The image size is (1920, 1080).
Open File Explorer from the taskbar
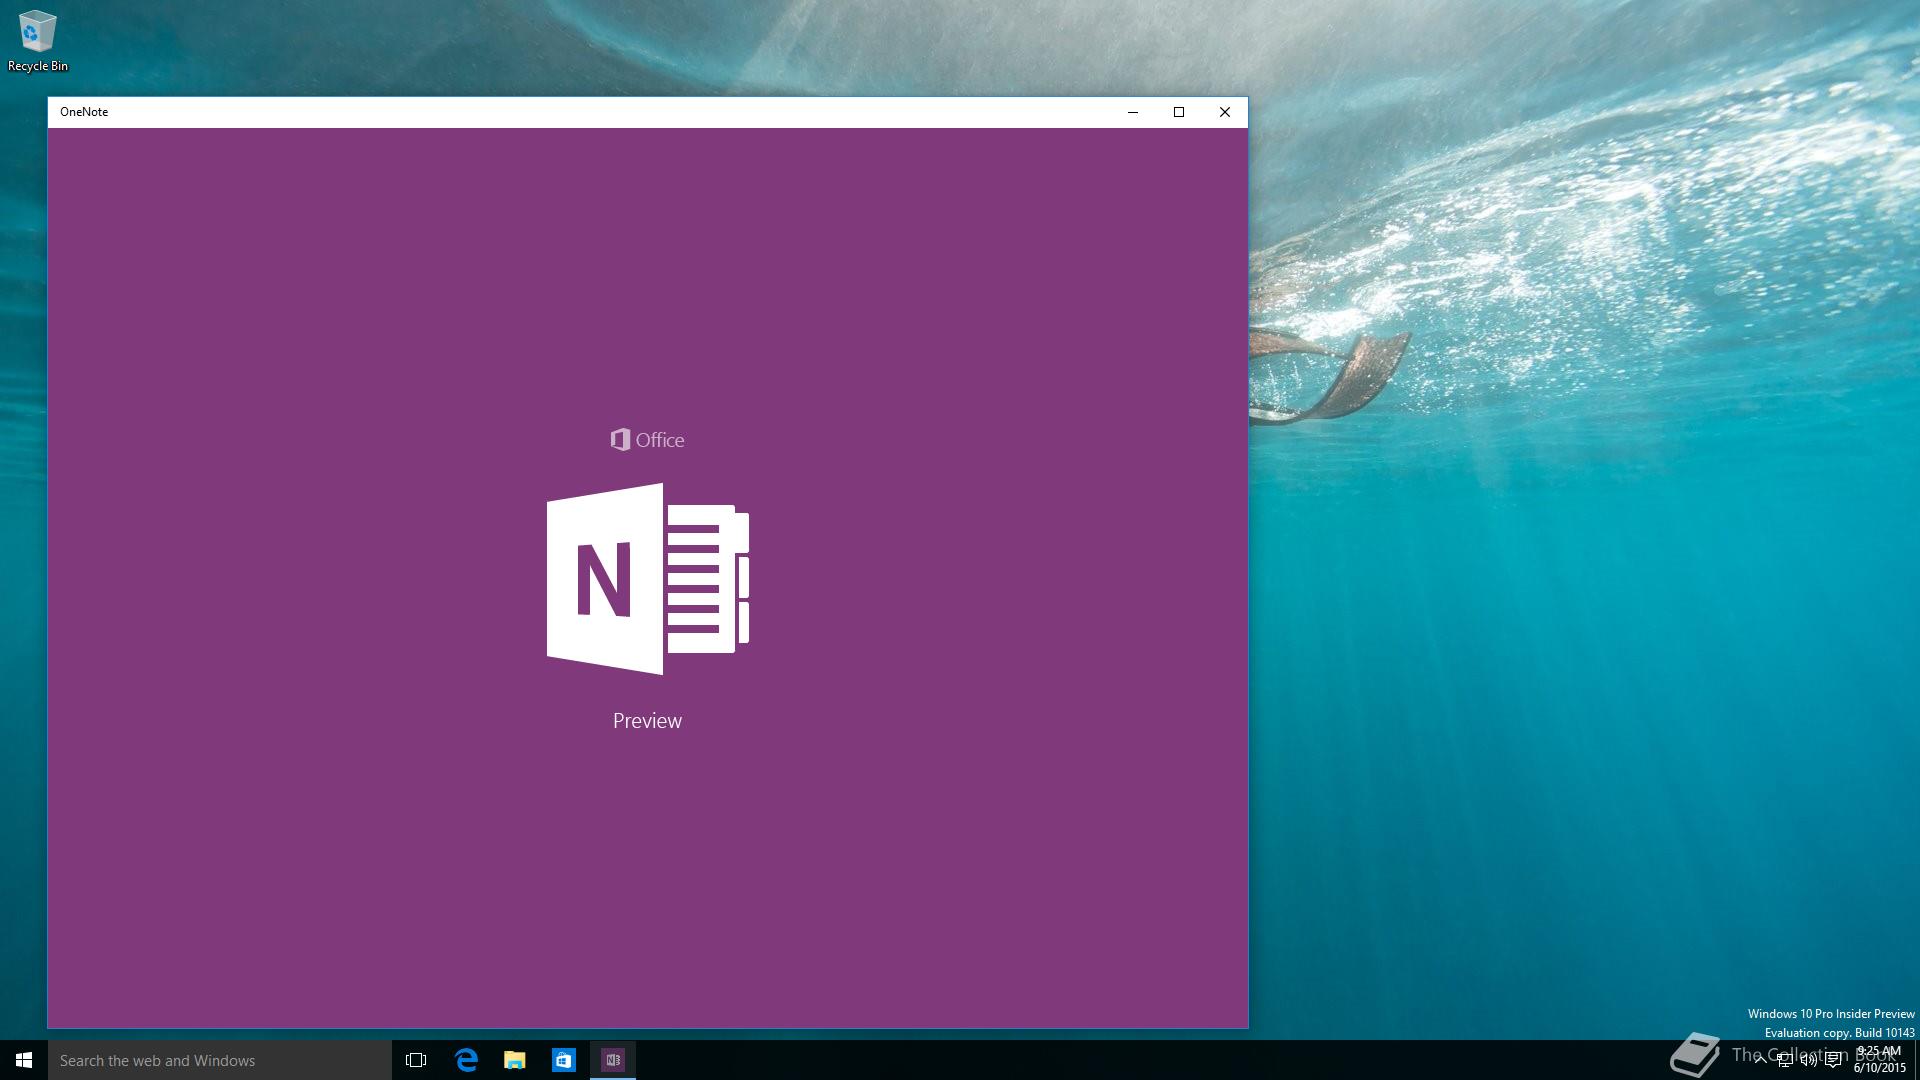(515, 1060)
